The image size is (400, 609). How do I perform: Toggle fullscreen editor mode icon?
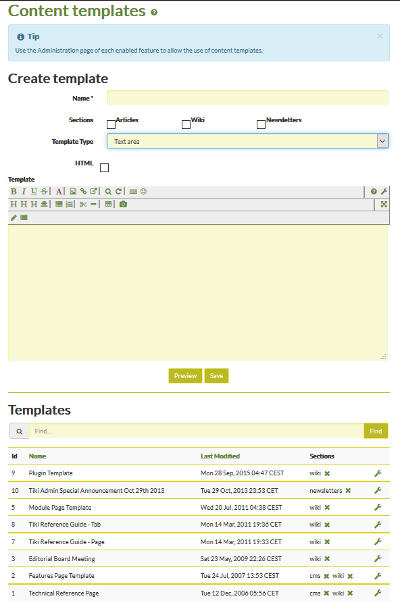coord(384,204)
